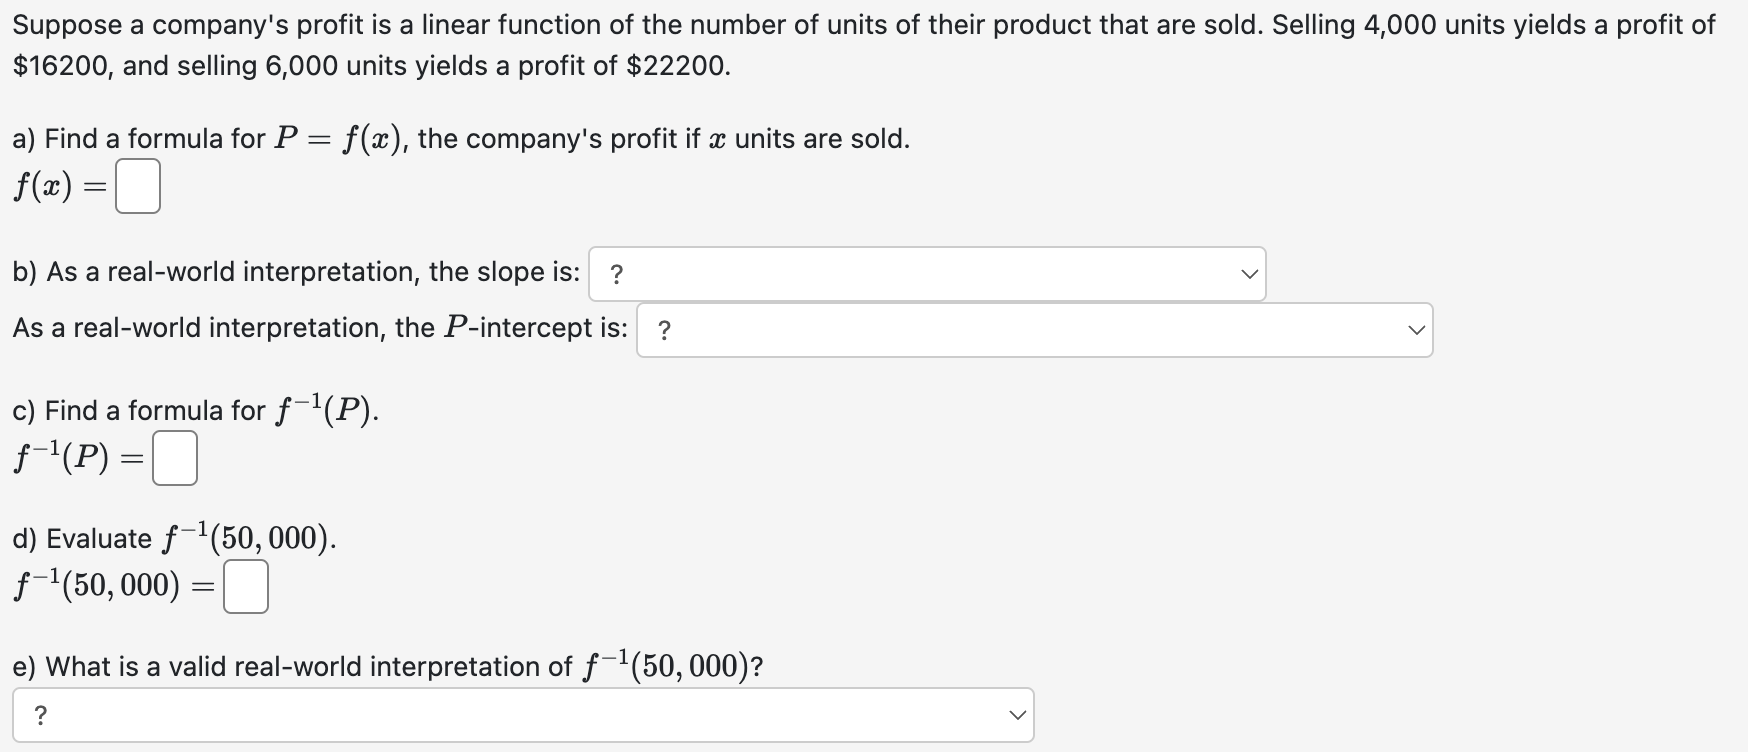The height and width of the screenshot is (752, 1748).
Task: Click inside the empty box after f(x) =
Action: pyautogui.click(x=137, y=185)
